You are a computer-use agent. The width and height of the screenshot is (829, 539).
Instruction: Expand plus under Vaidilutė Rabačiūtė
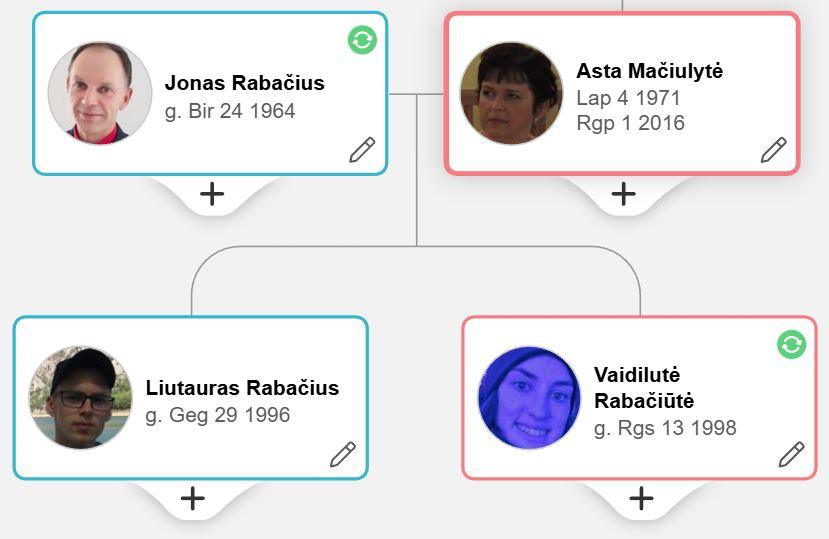[641, 498]
